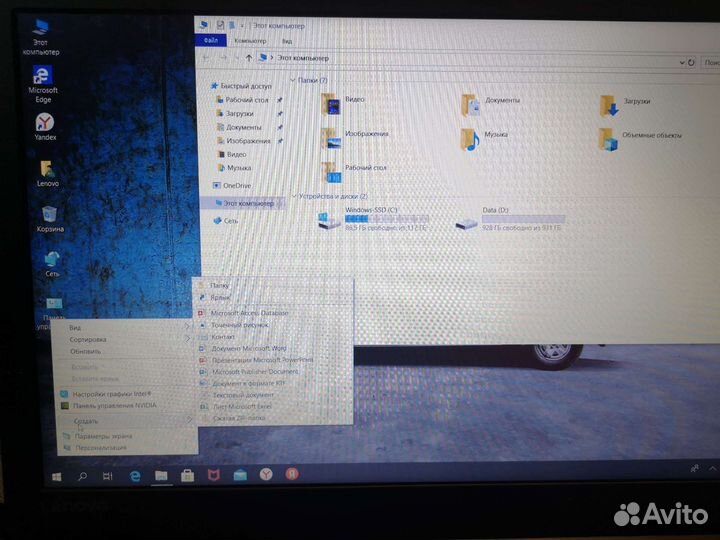Open the Файл ribbon tab

[211, 40]
